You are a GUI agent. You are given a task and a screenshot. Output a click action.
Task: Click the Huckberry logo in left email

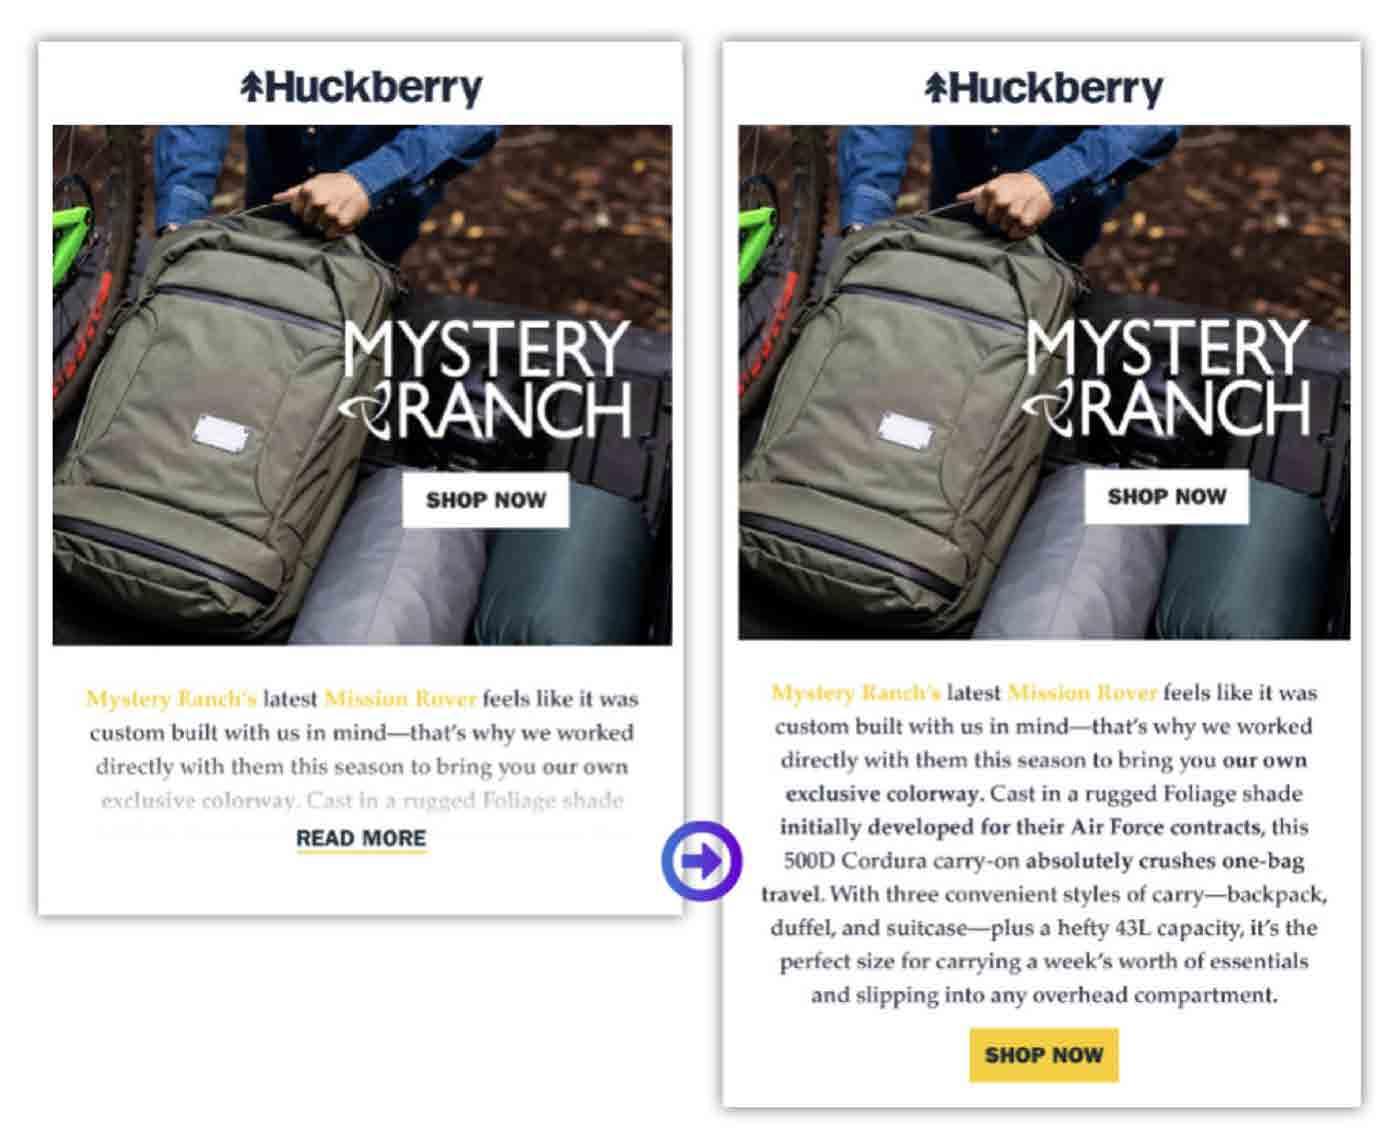click(362, 88)
